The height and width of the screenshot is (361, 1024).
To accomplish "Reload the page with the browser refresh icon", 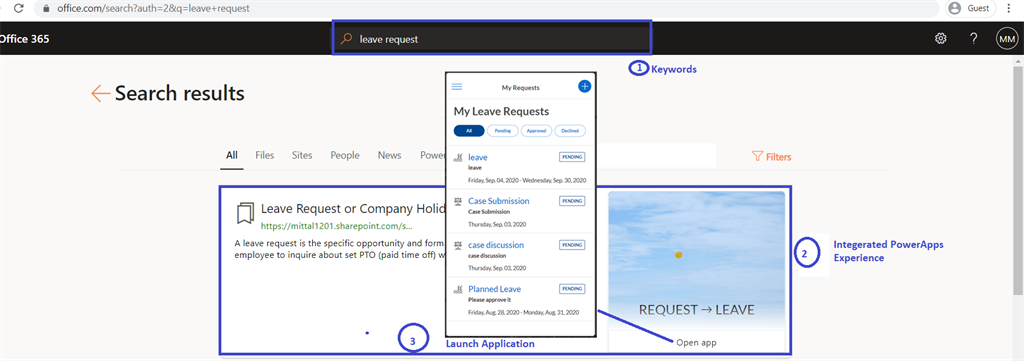I will pos(19,9).
